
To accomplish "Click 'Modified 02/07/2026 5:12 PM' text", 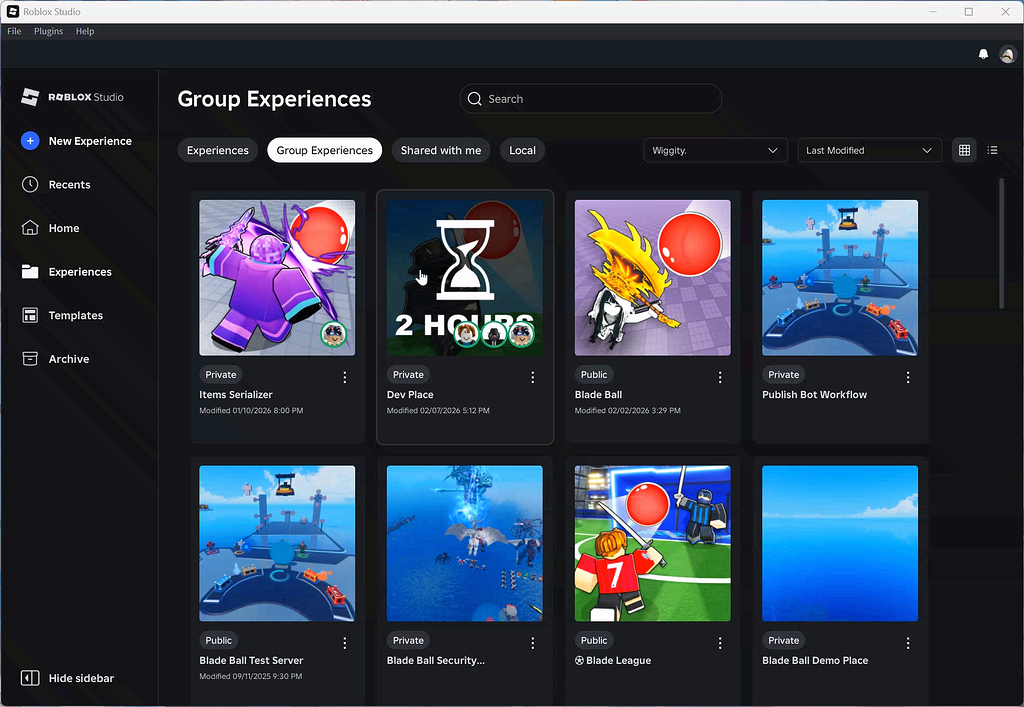I will (x=438, y=411).
